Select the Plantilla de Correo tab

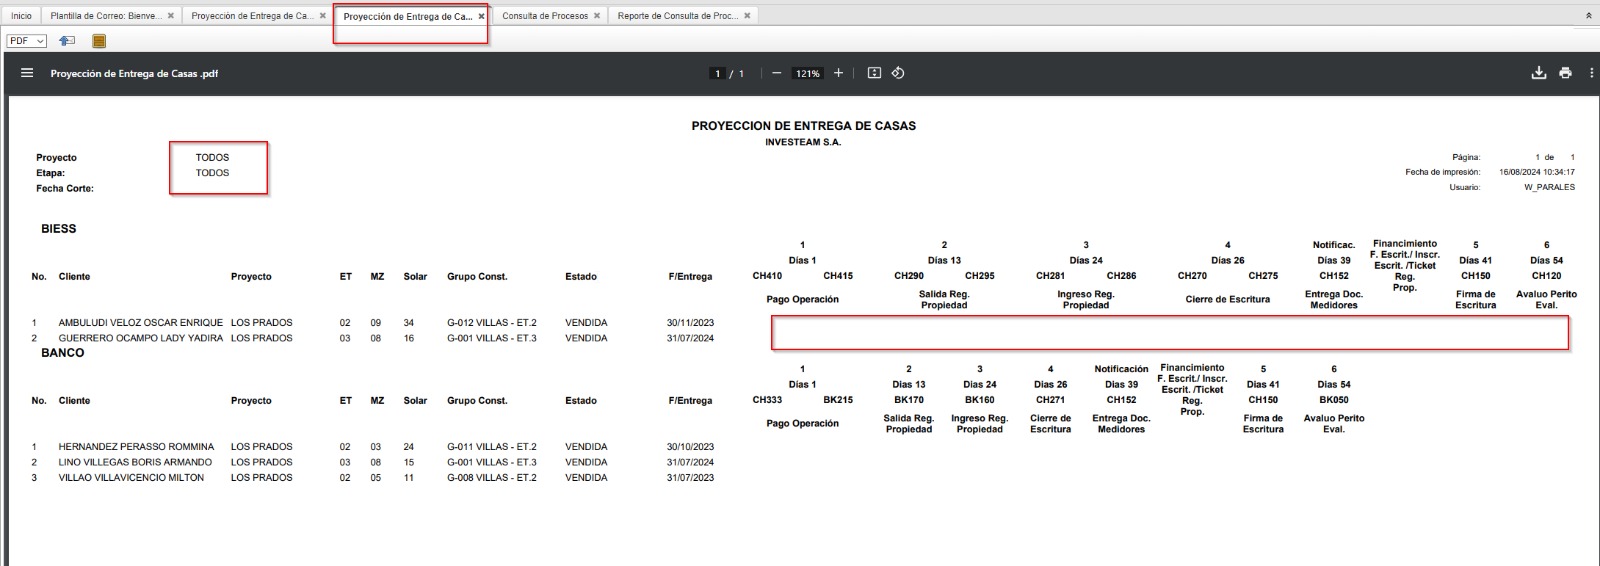point(105,16)
